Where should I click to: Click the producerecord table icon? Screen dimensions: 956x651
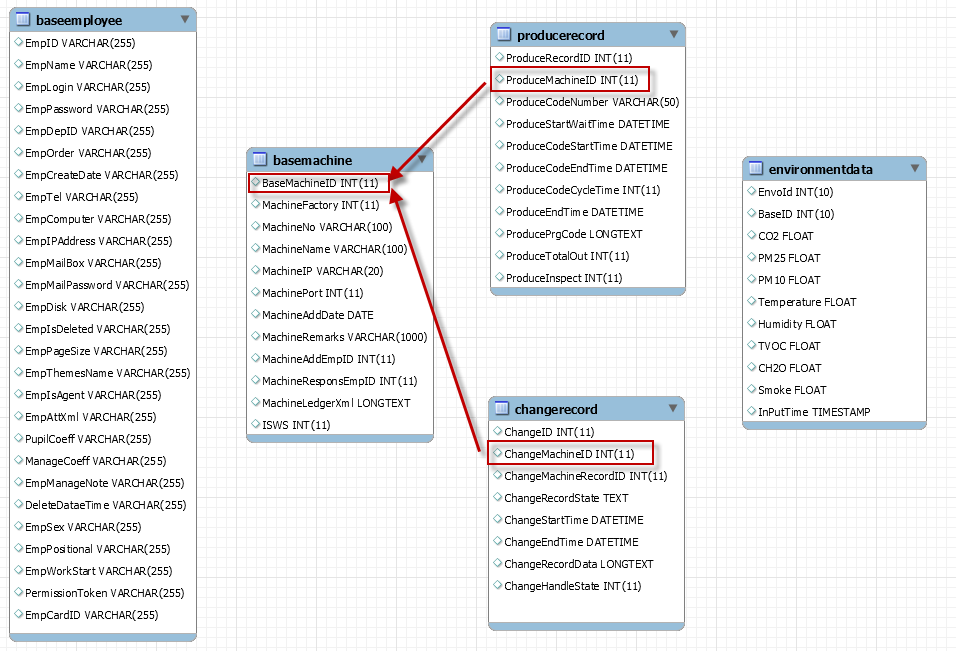[x=504, y=35]
